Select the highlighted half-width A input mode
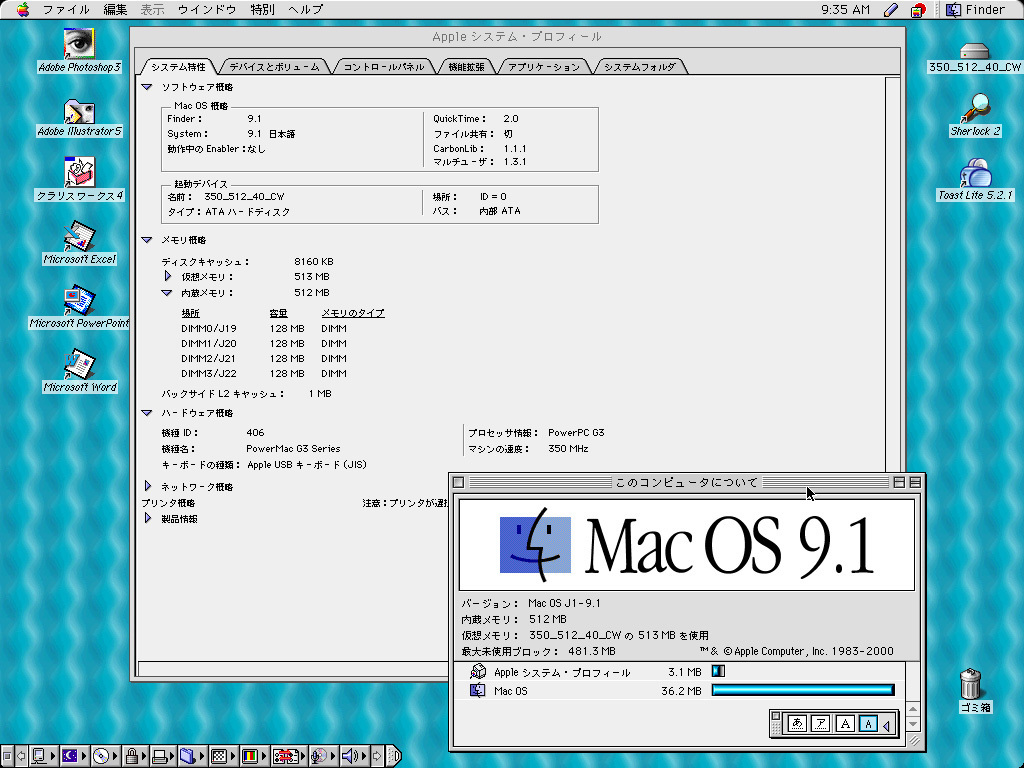Image resolution: width=1024 pixels, height=768 pixels. 868,724
